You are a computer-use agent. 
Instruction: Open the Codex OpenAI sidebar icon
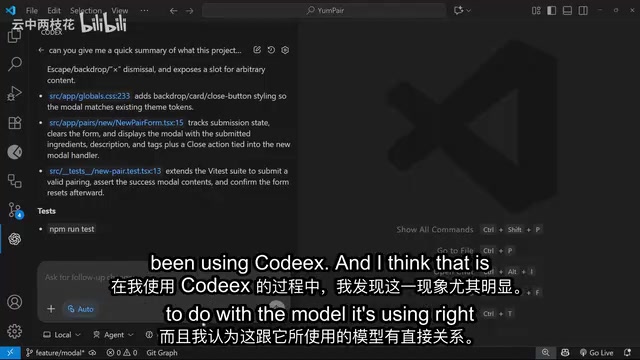click(x=15, y=239)
